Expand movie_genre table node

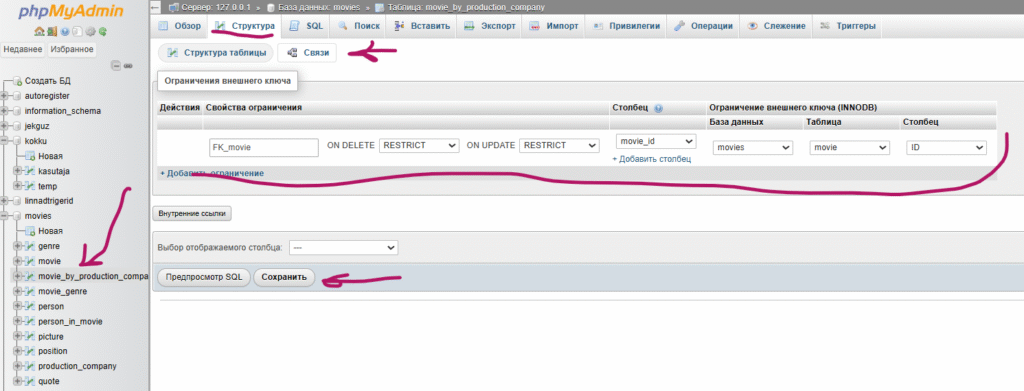18,291
